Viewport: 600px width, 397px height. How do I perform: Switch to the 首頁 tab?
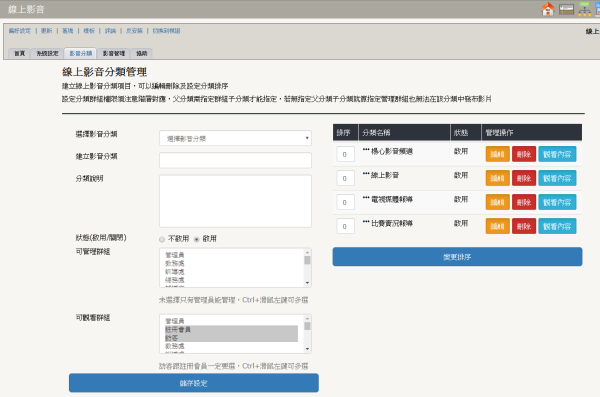(20, 53)
